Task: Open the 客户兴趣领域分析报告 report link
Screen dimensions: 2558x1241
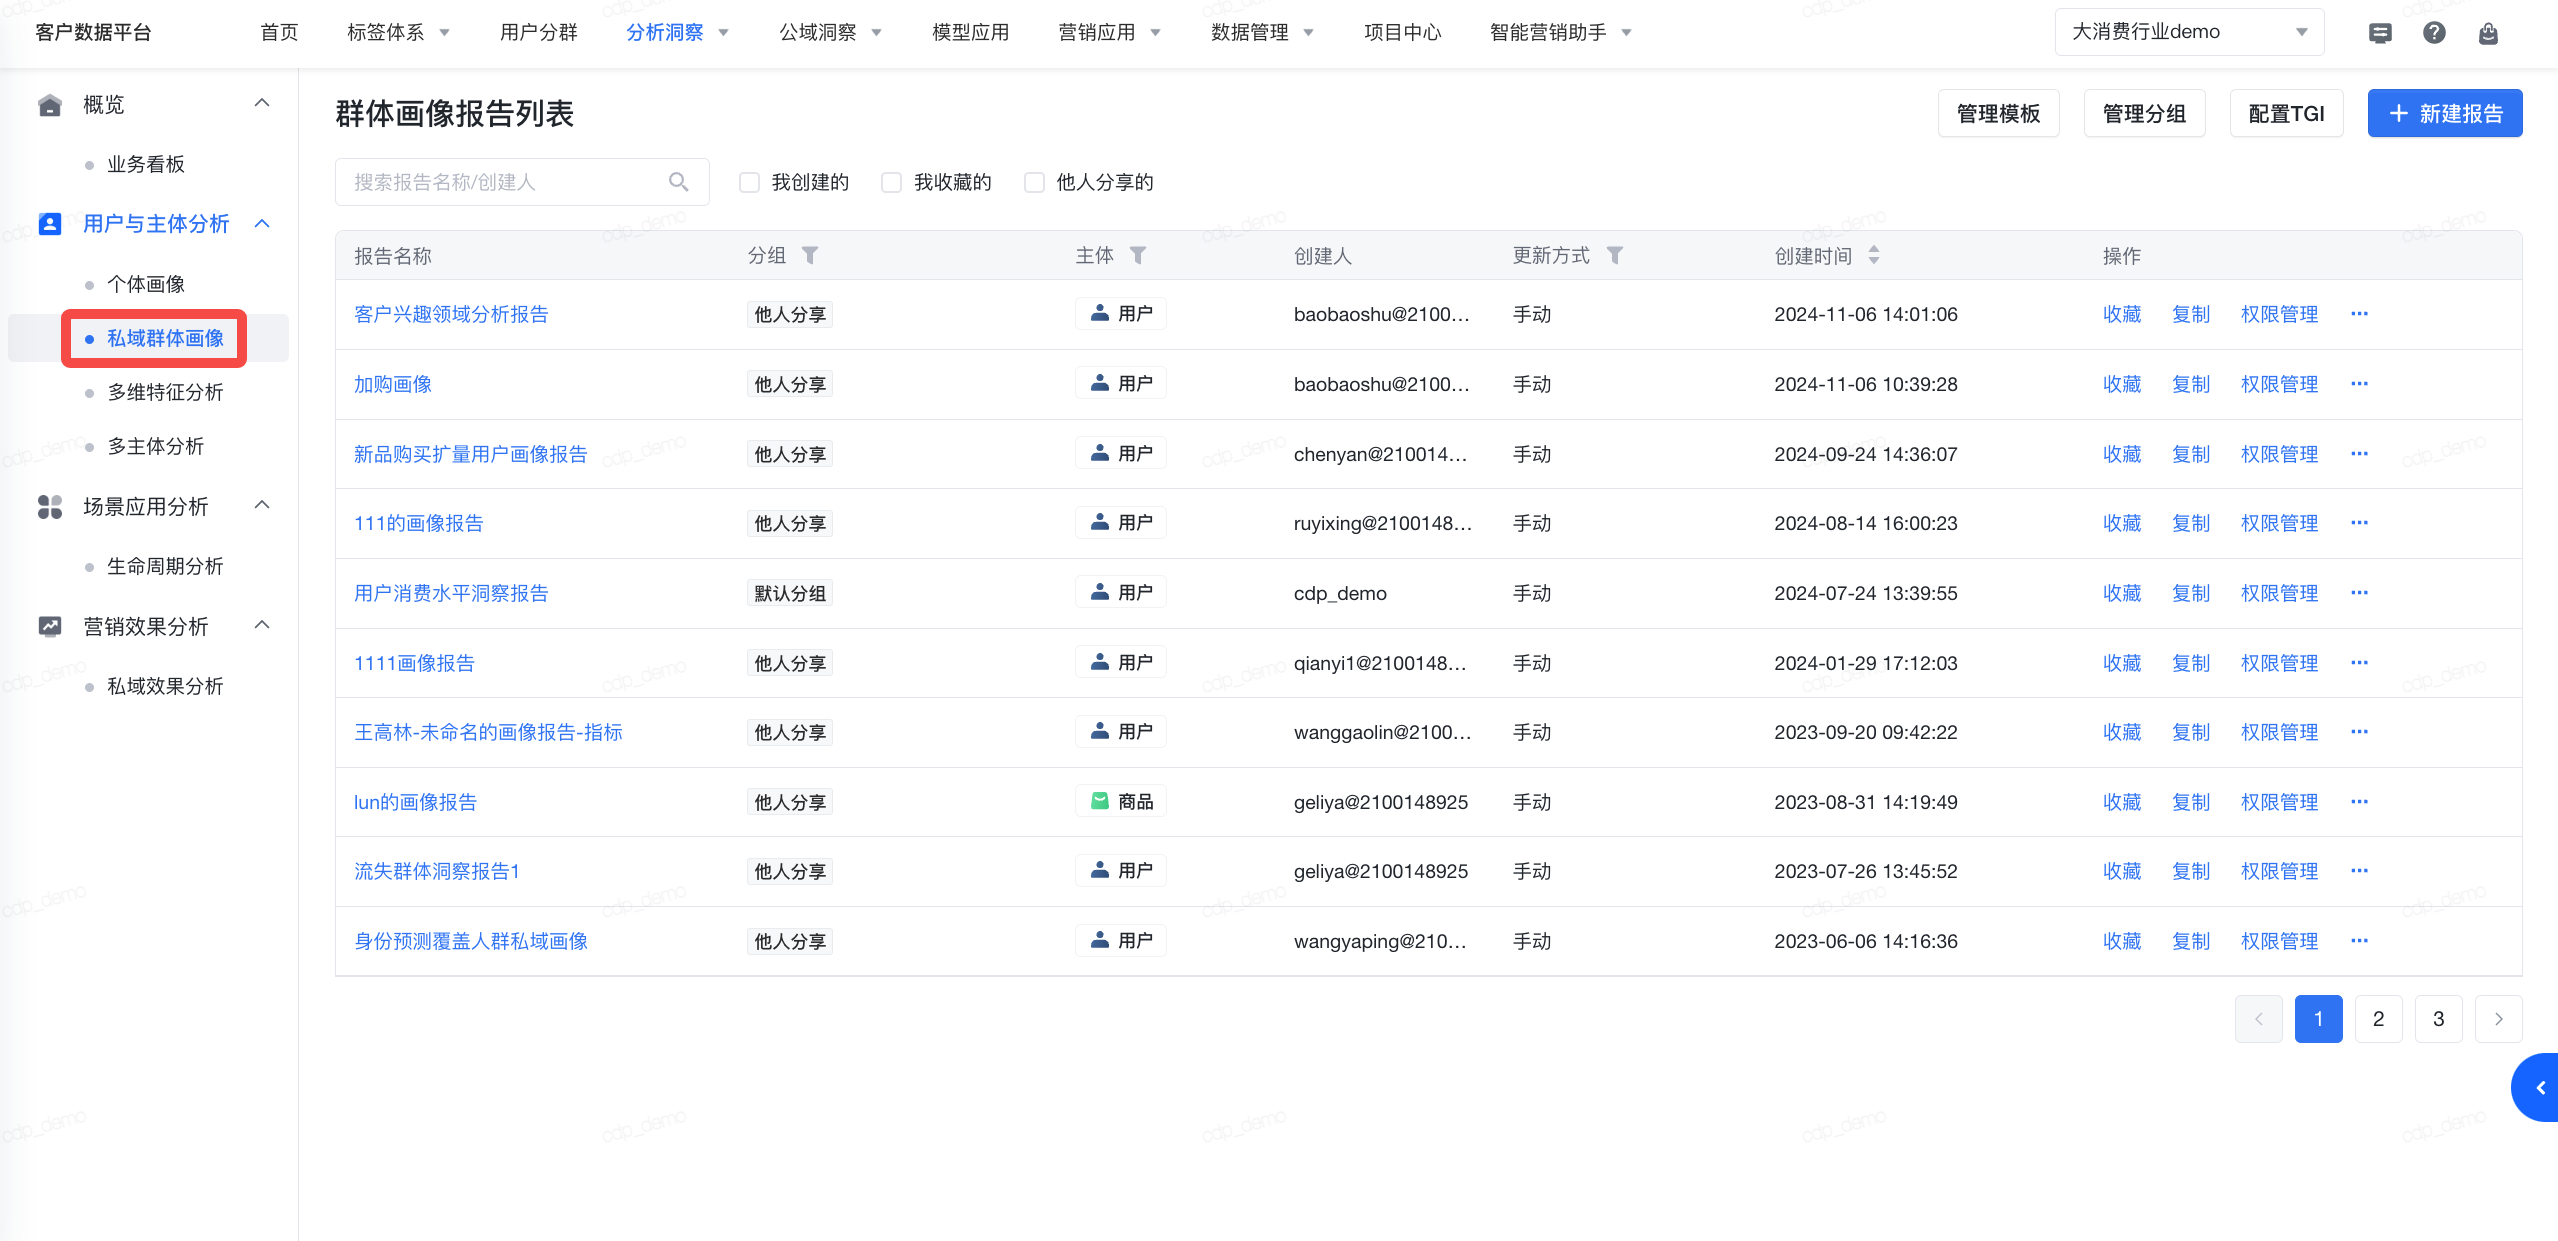Action: click(451, 314)
